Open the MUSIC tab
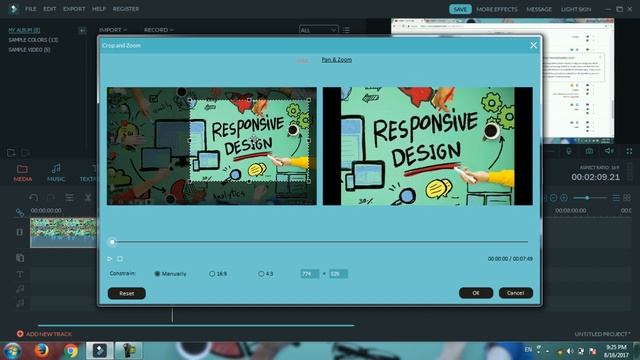640x360 pixels. (56, 173)
